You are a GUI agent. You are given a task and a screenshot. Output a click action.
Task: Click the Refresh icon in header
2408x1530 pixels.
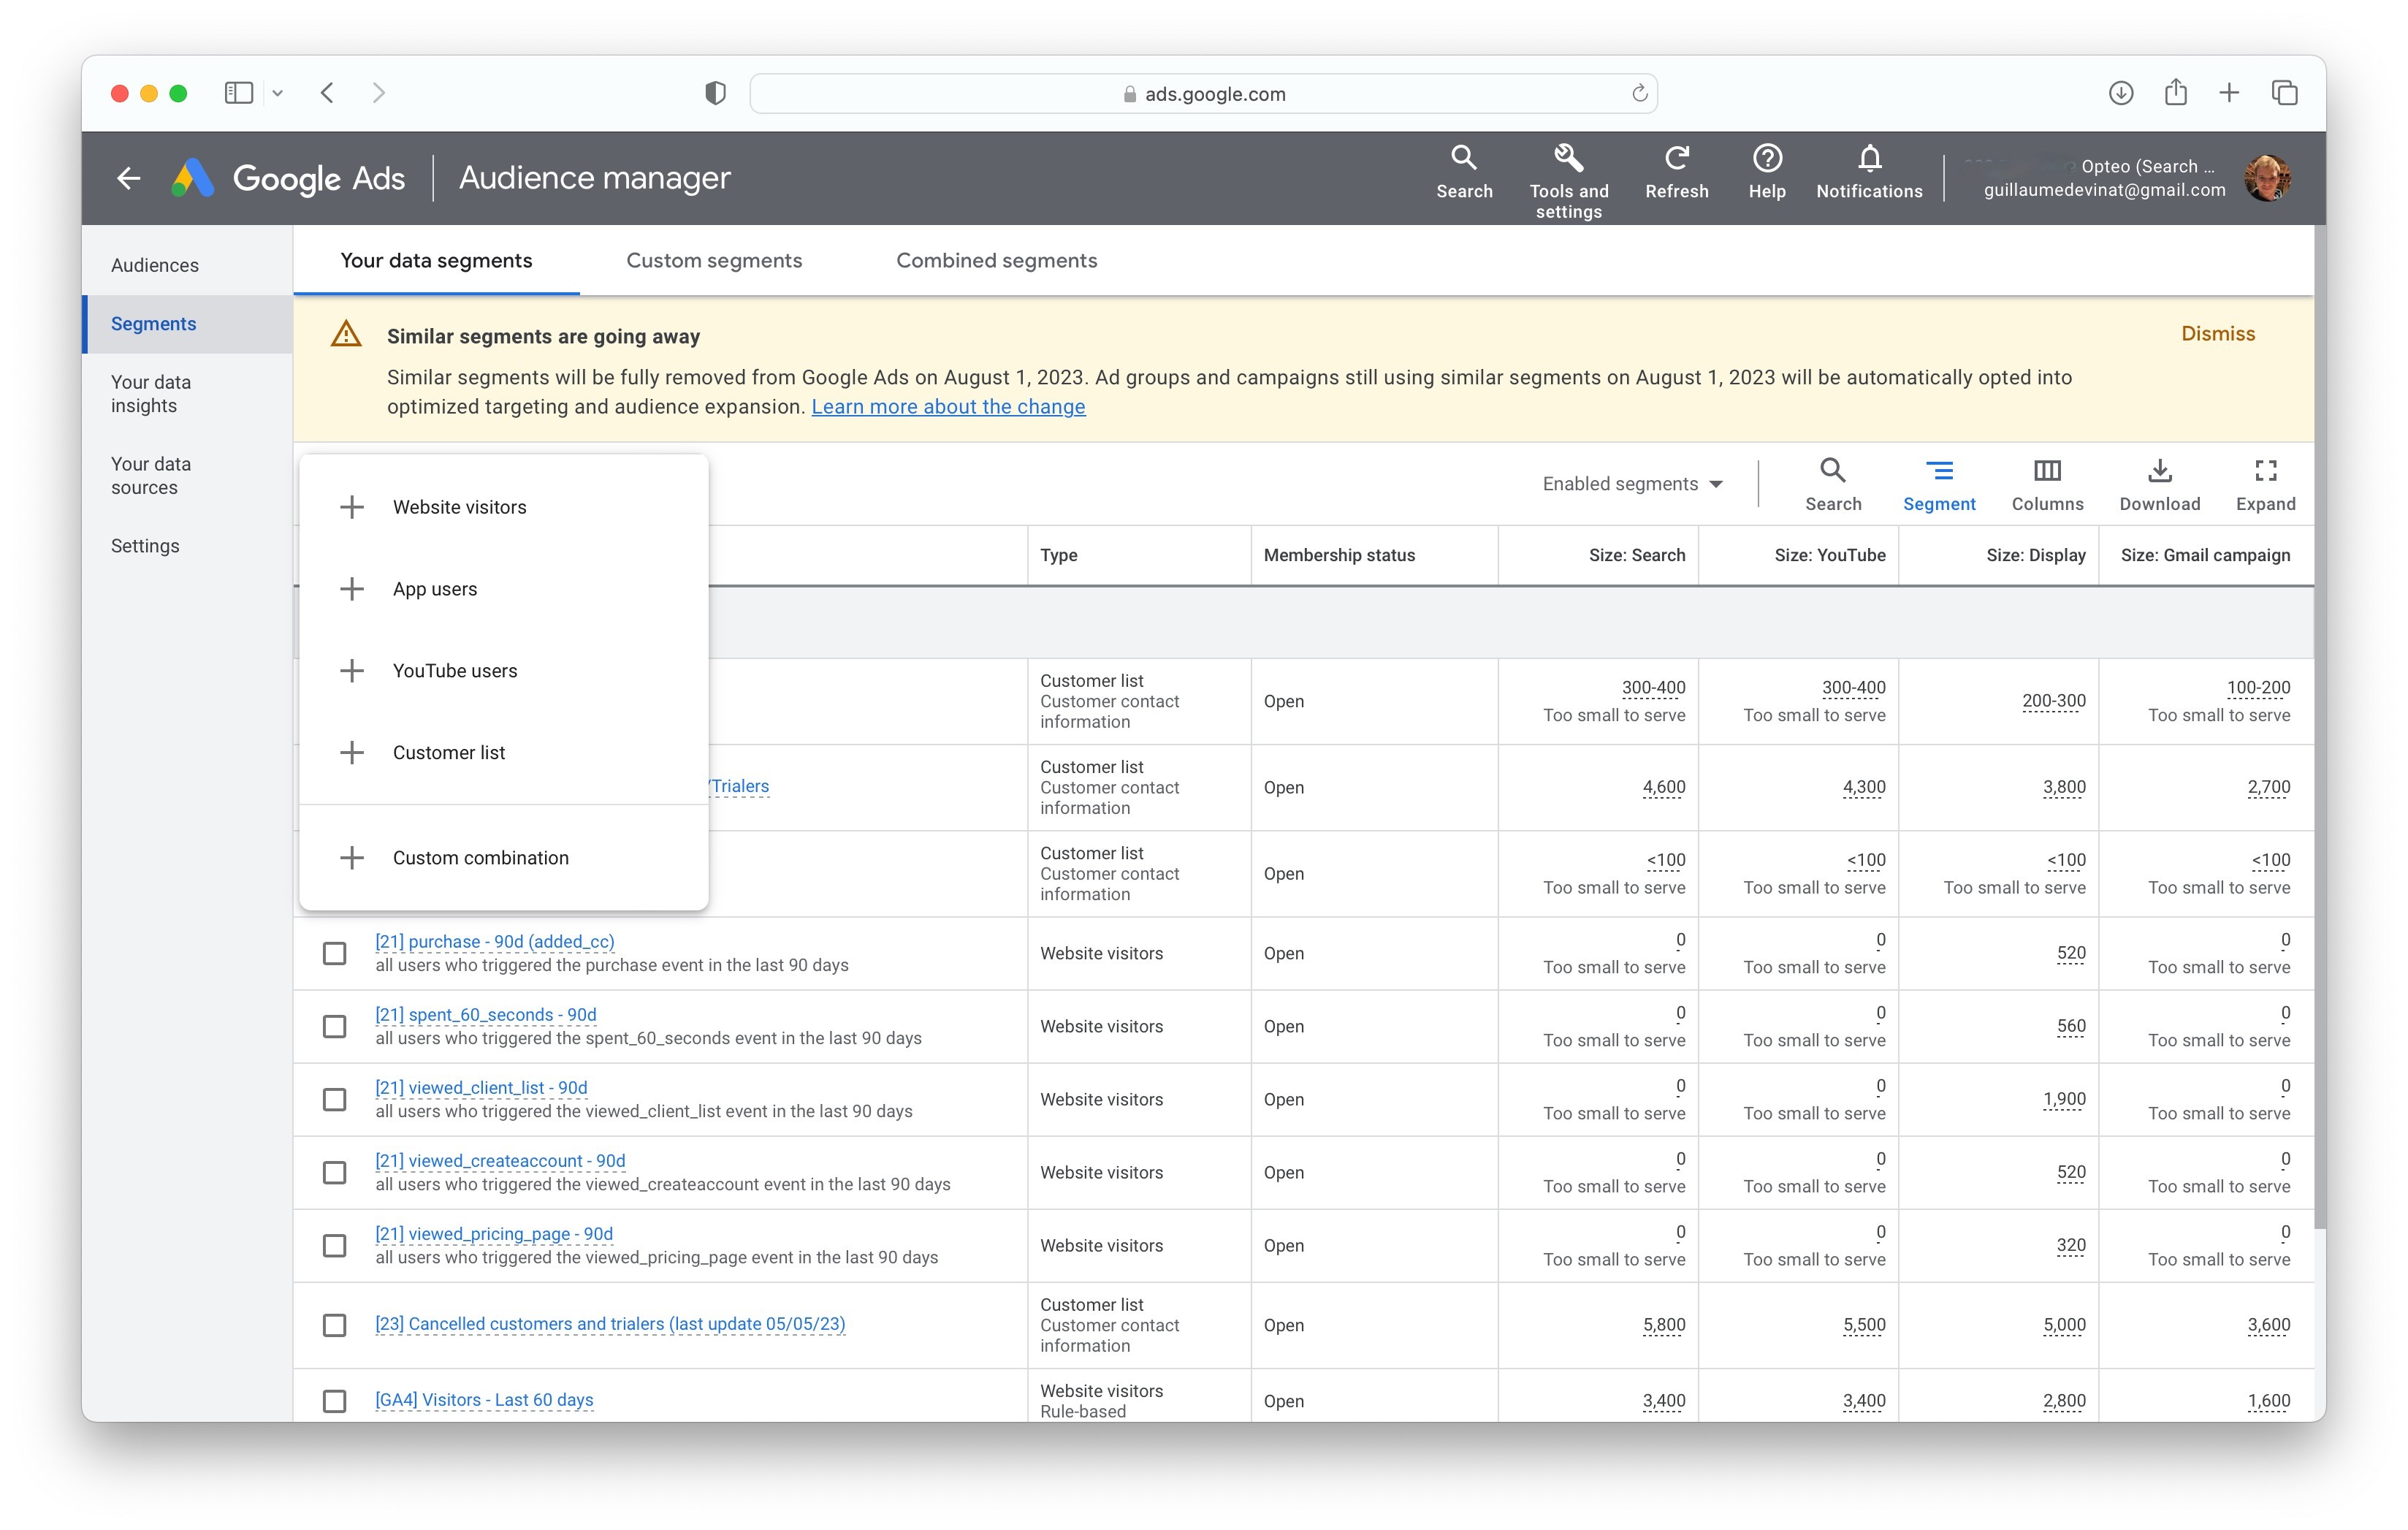1676,159
